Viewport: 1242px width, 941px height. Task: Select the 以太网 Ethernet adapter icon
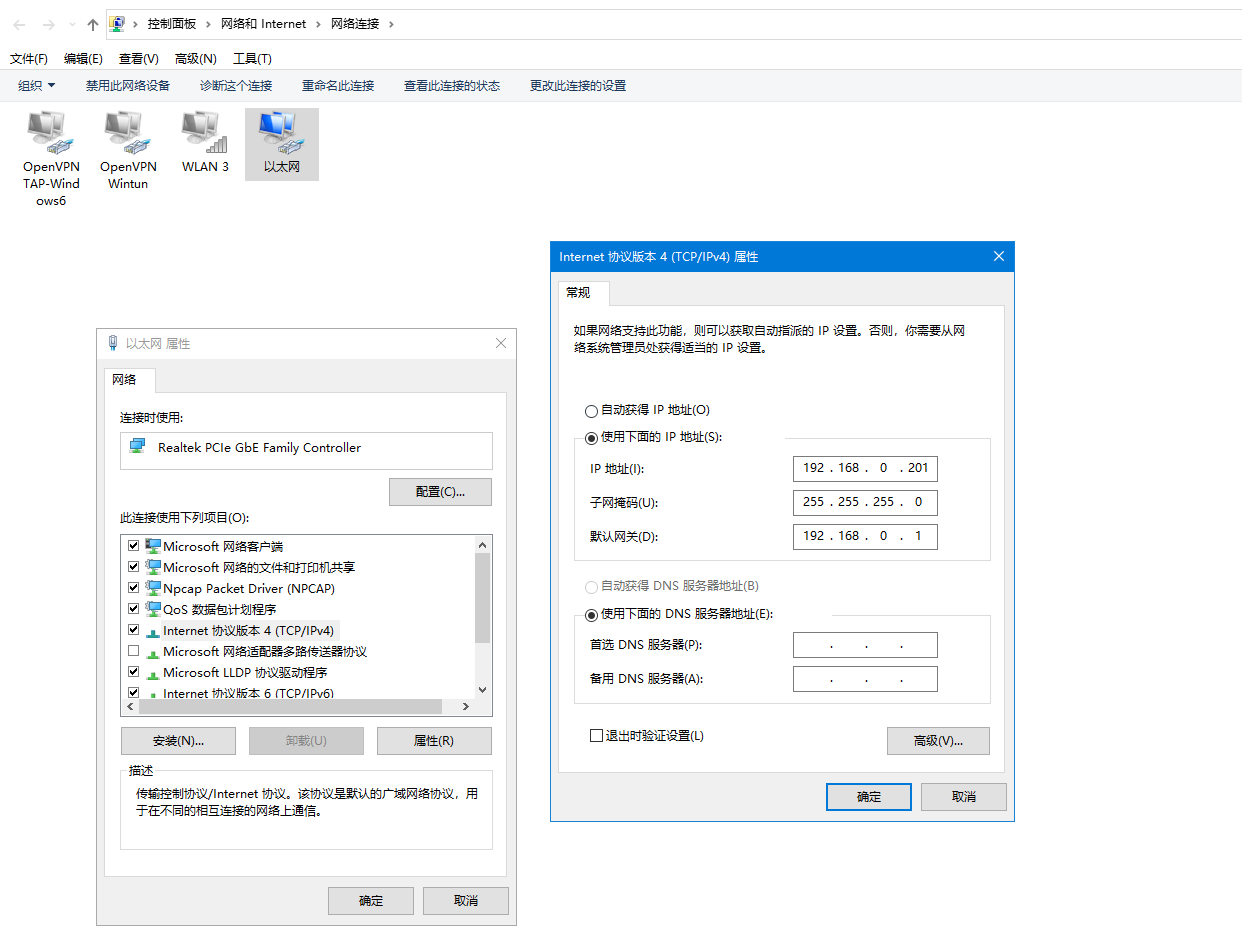coord(281,132)
